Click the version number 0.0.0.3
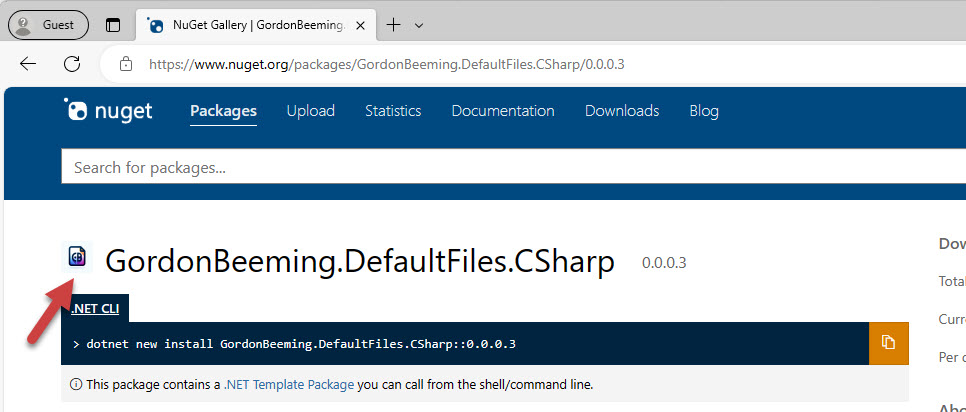Viewport: 966px width, 412px height. pos(664,263)
